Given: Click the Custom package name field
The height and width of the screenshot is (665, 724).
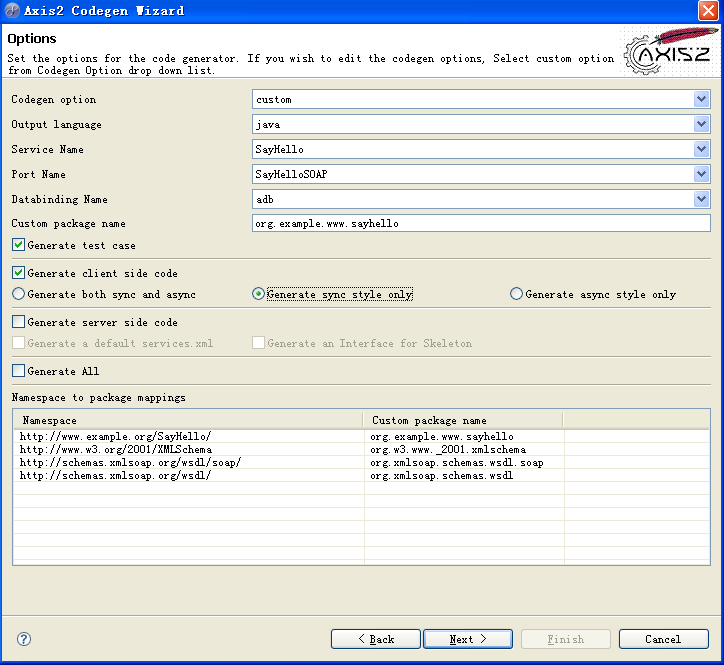Looking at the screenshot, I should [480, 224].
